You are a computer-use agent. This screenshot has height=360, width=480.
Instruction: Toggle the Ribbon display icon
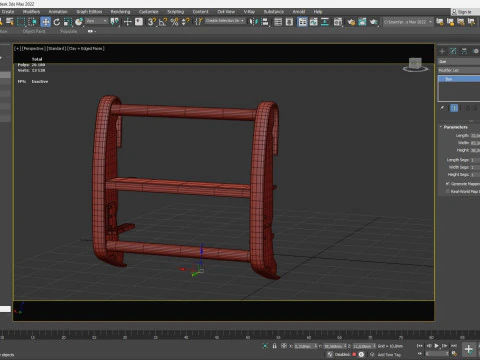[302, 22]
